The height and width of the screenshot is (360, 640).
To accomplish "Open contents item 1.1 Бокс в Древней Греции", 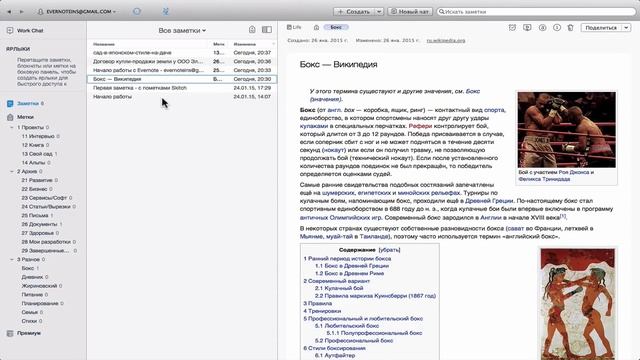I will (351, 266).
